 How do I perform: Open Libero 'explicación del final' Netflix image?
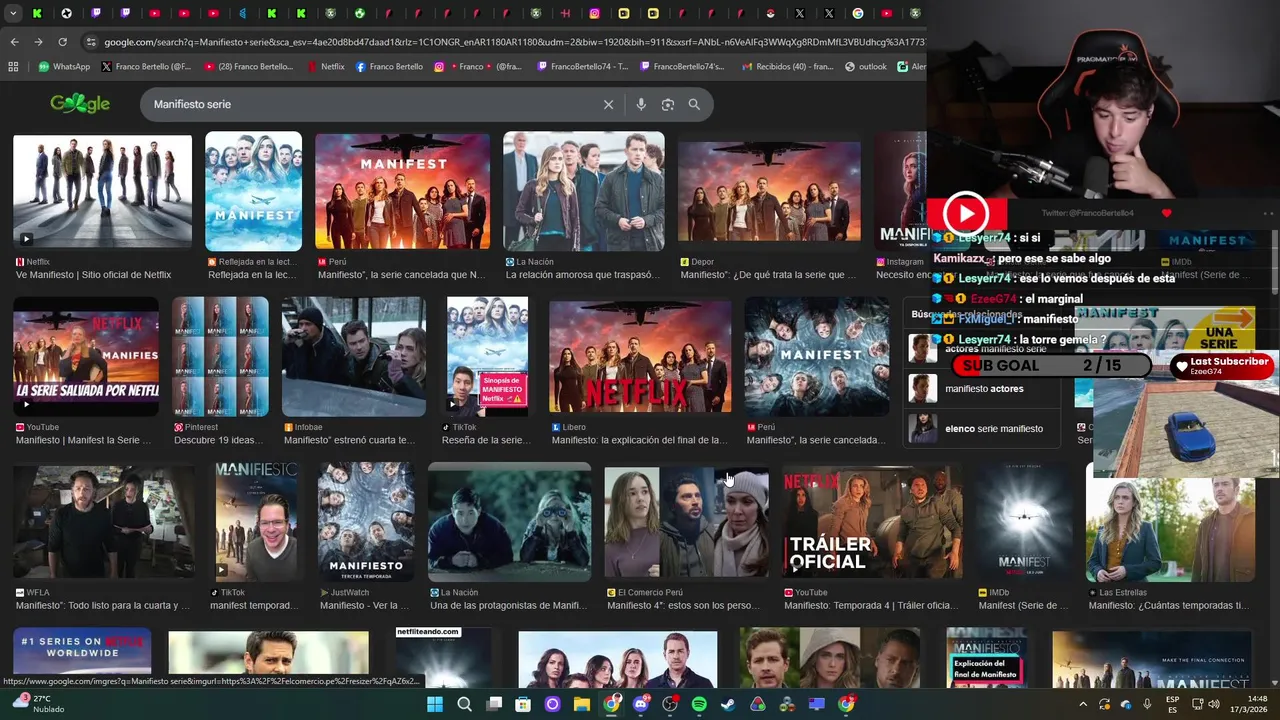pyautogui.click(x=640, y=356)
